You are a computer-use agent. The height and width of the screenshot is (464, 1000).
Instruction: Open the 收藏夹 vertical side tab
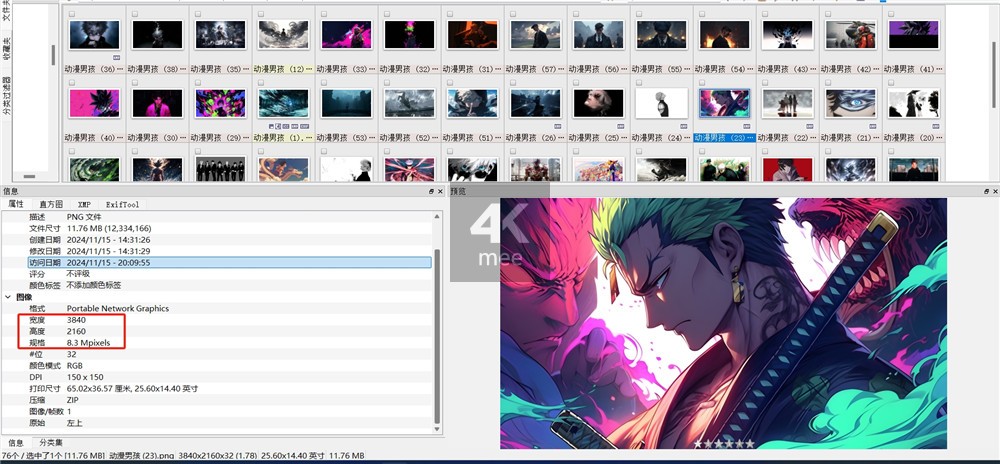6,48
